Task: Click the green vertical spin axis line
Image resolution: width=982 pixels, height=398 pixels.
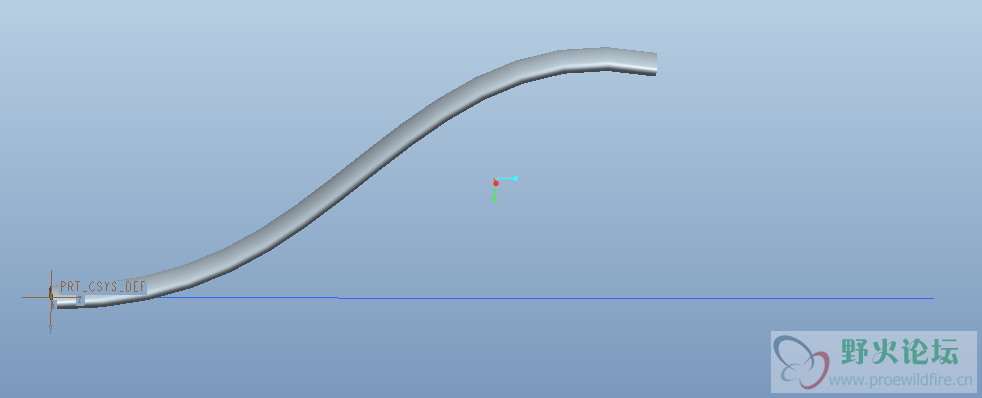Action: [494, 191]
